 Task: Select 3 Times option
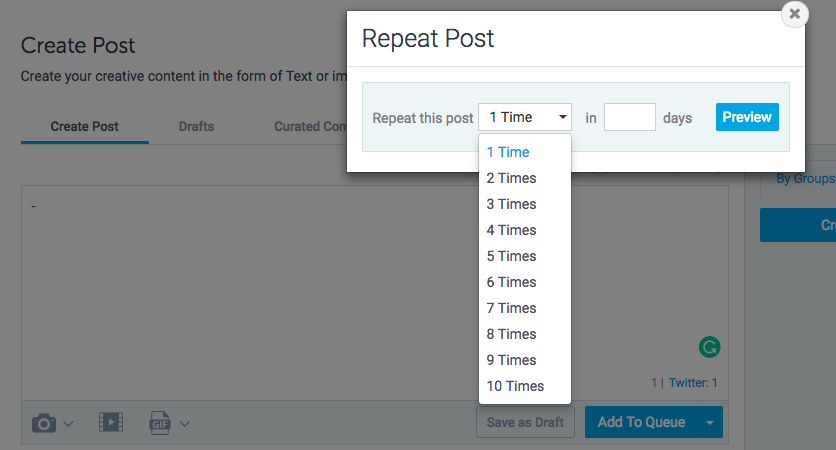[511, 204]
